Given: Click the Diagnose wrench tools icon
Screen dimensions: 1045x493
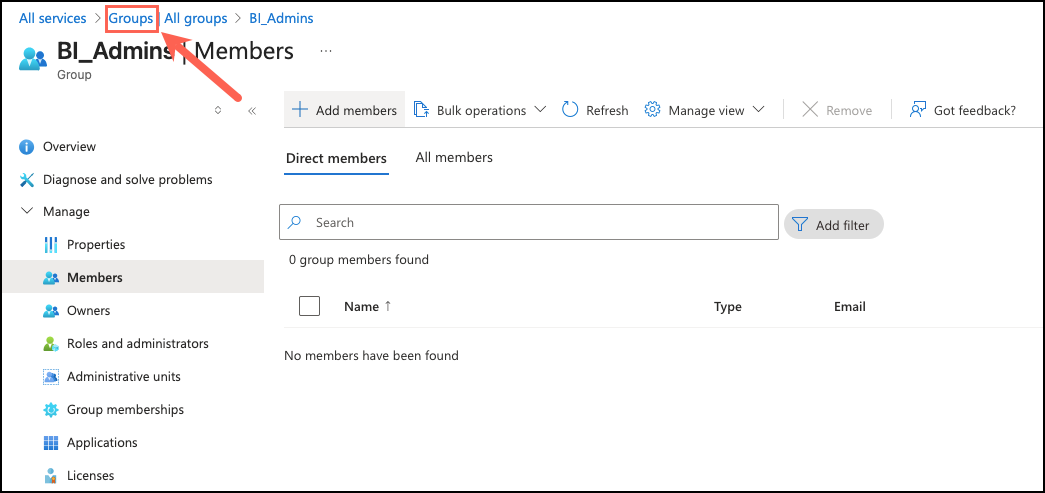Looking at the screenshot, I should tap(27, 180).
